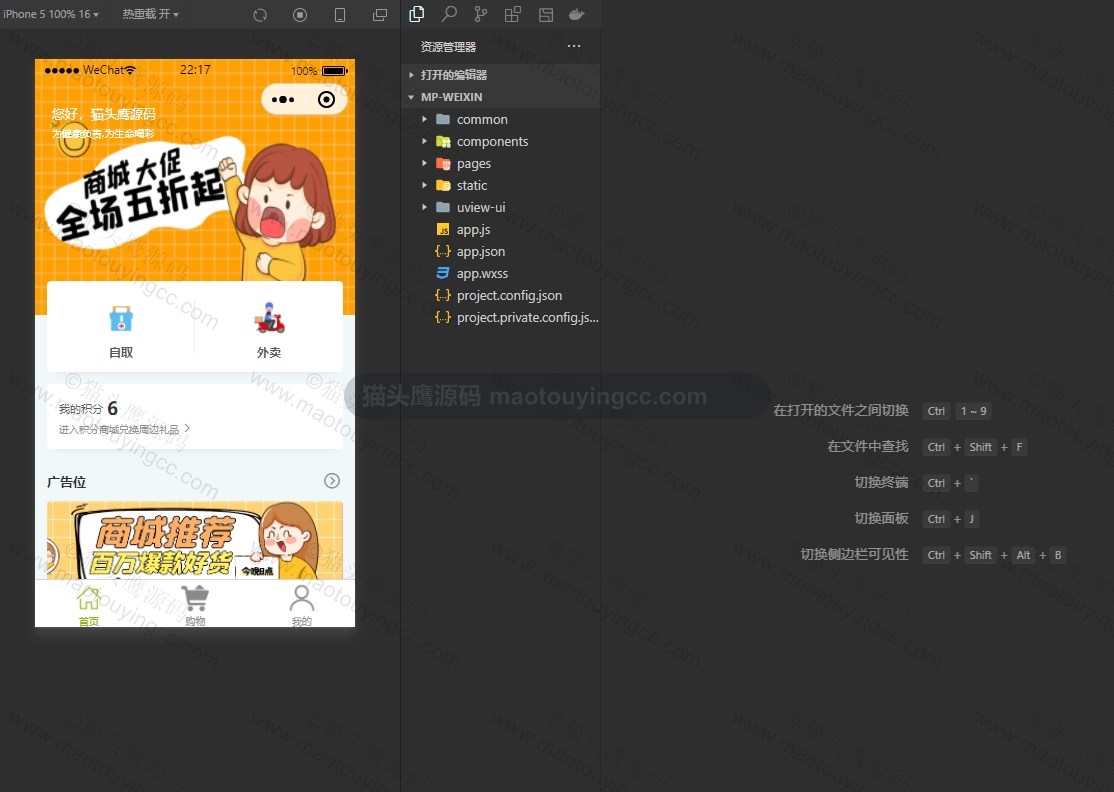Image resolution: width=1114 pixels, height=792 pixels.
Task: Click the docker whale icon
Action: (x=577, y=14)
